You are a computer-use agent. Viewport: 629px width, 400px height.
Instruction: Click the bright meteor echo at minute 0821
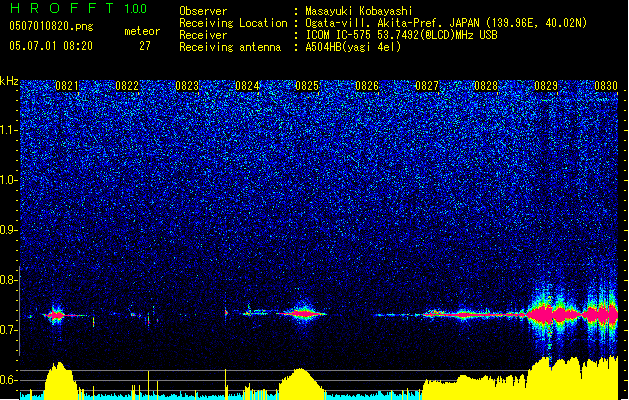coord(57,315)
